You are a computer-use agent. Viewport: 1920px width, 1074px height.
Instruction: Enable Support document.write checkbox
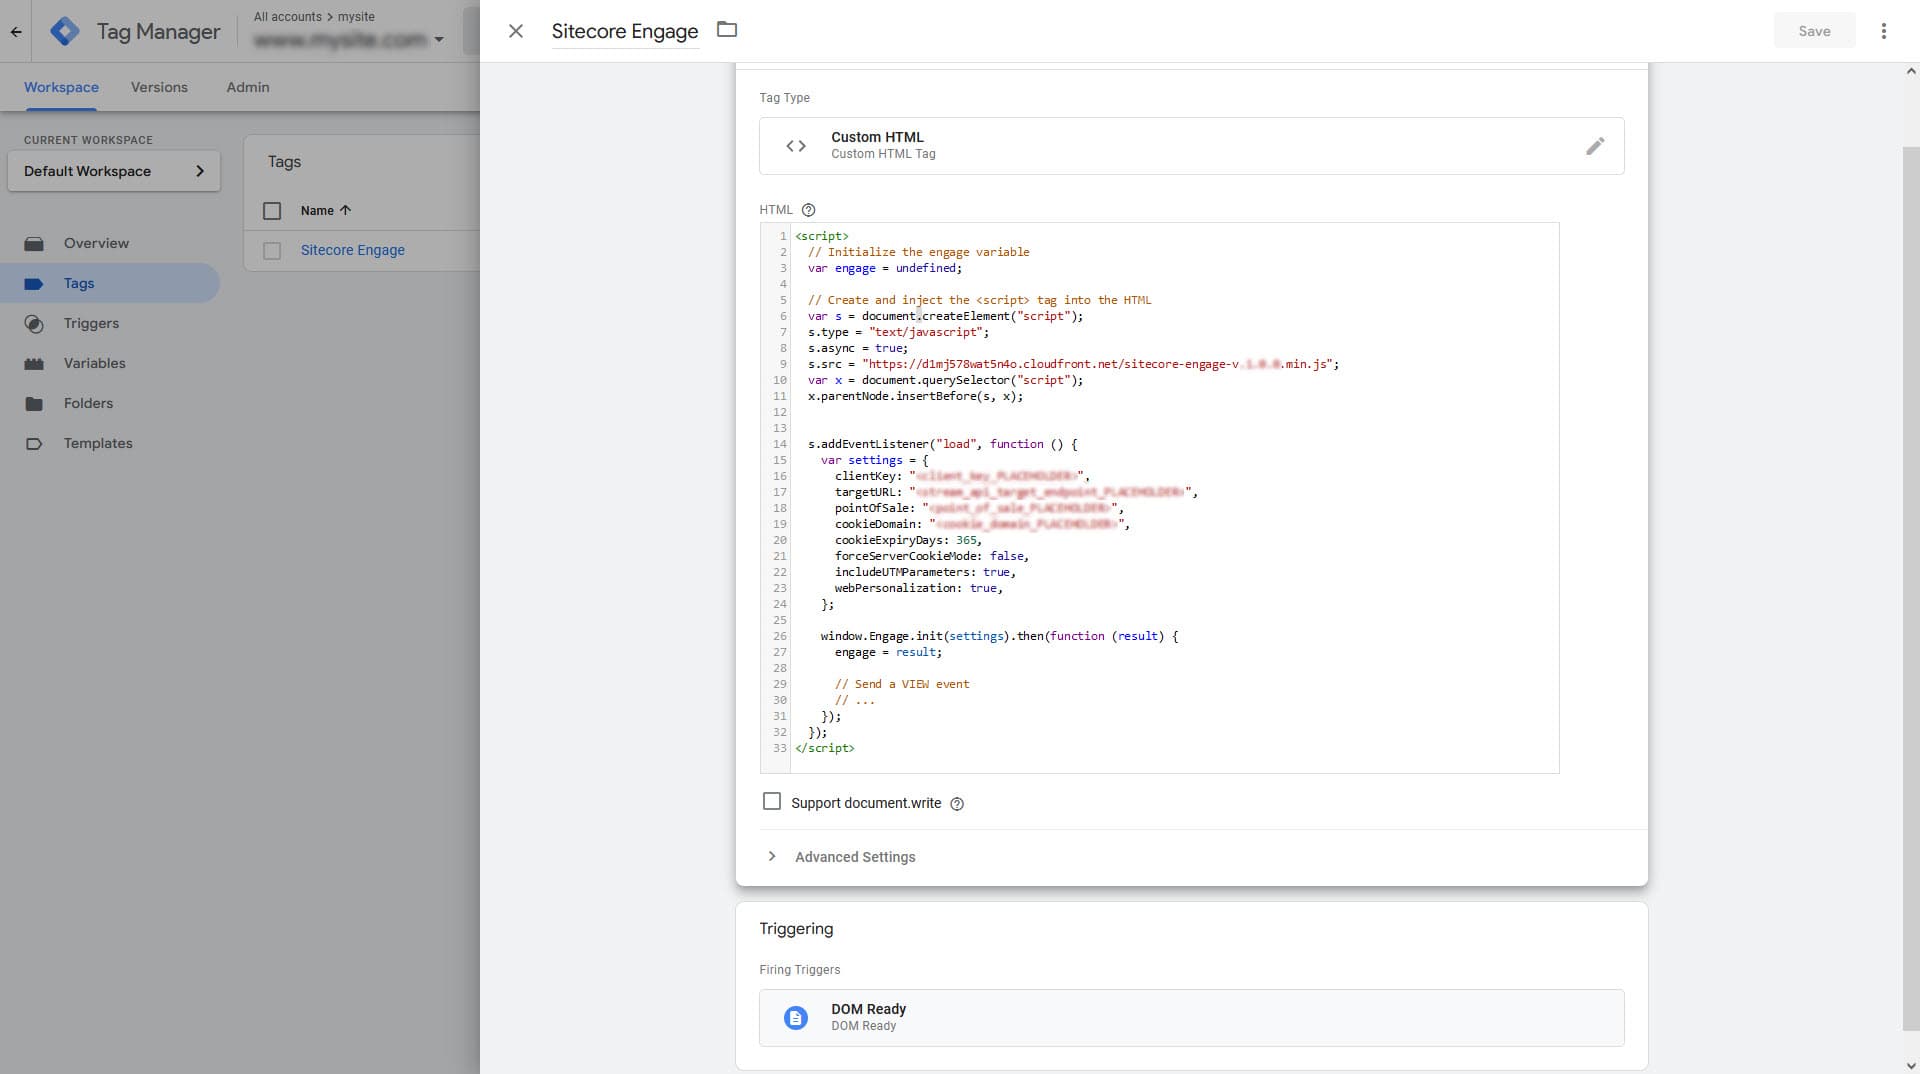[x=772, y=802]
